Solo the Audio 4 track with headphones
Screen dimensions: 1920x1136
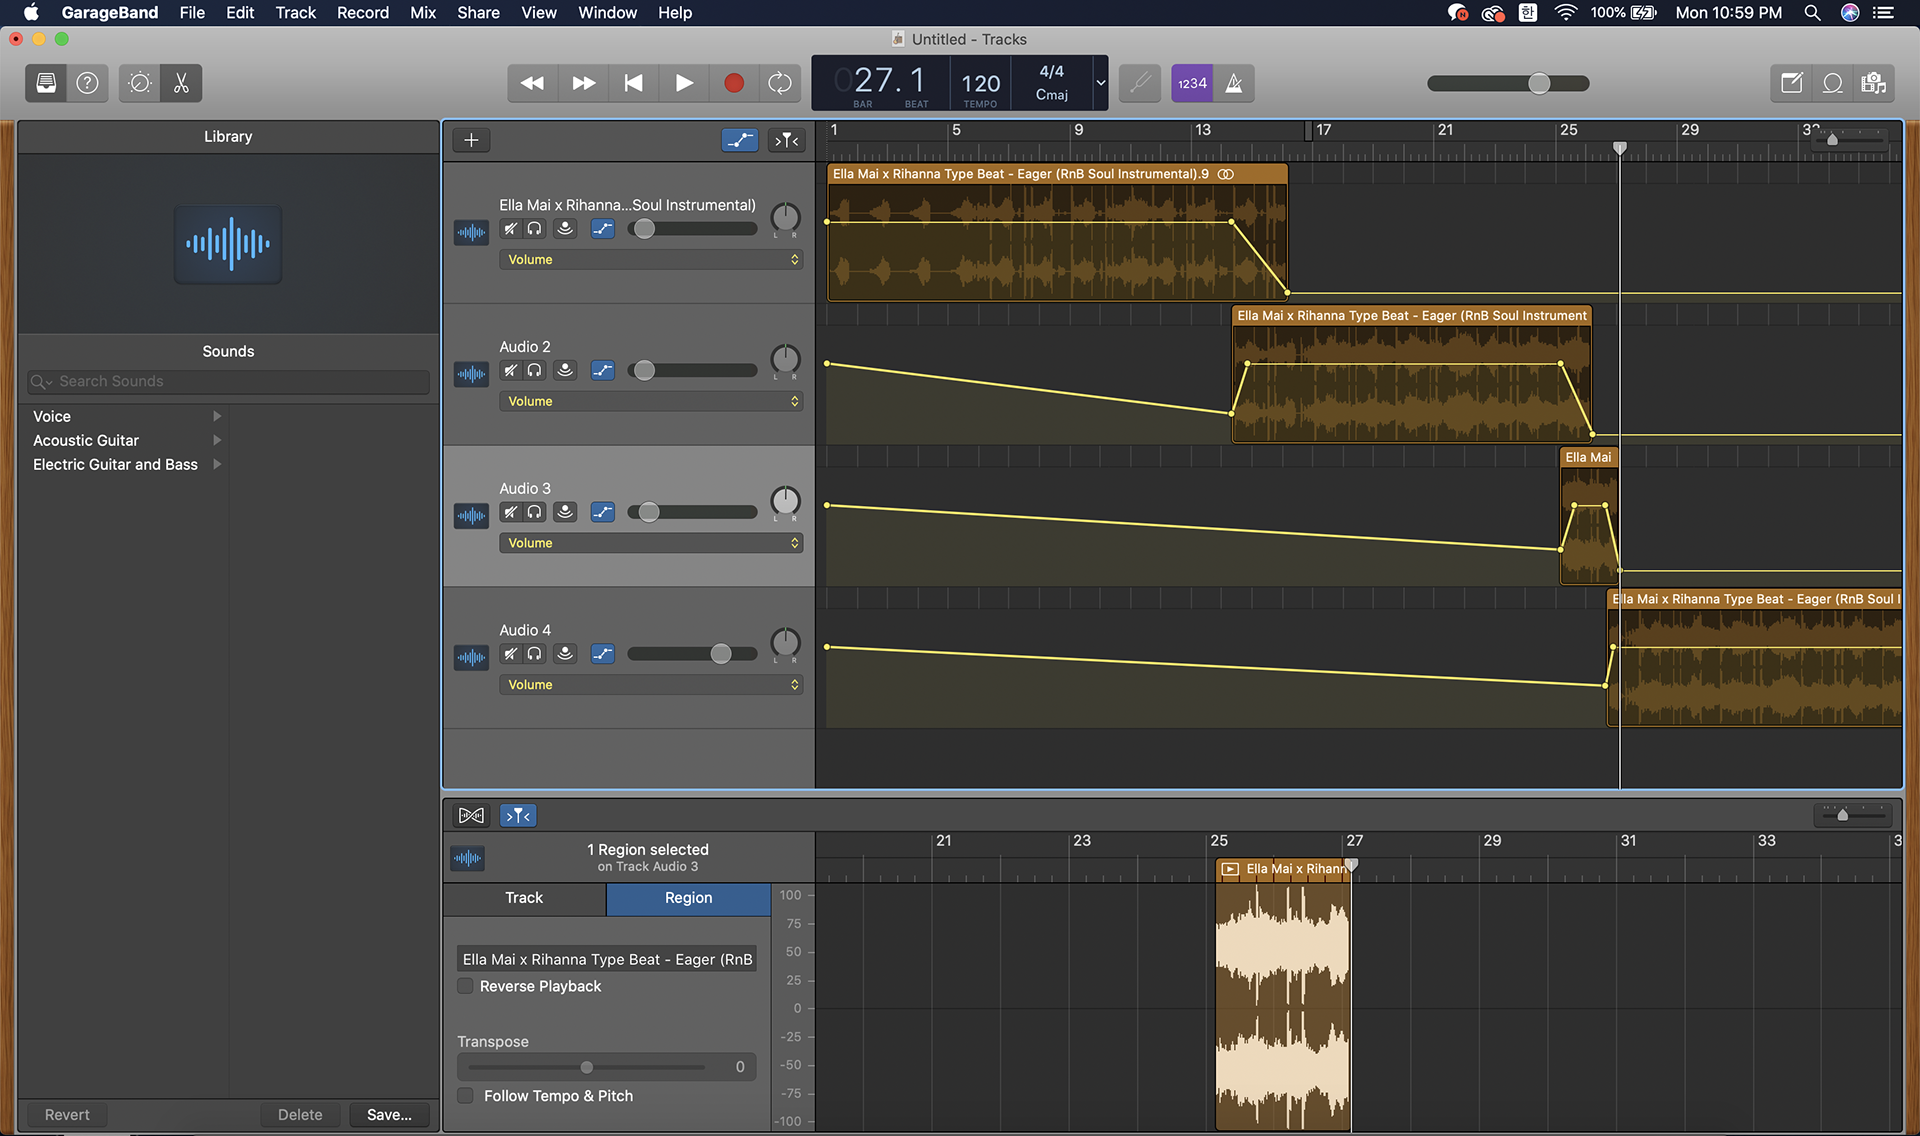pos(535,654)
